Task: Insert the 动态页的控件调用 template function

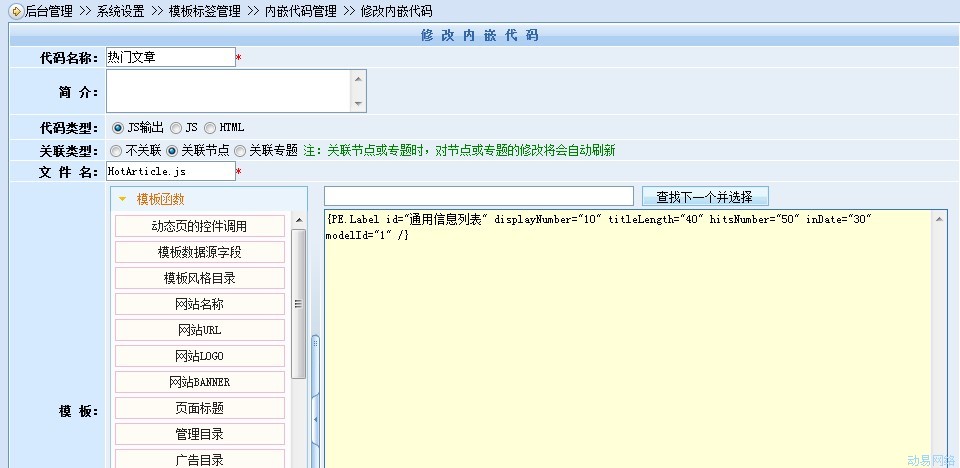Action: point(200,226)
